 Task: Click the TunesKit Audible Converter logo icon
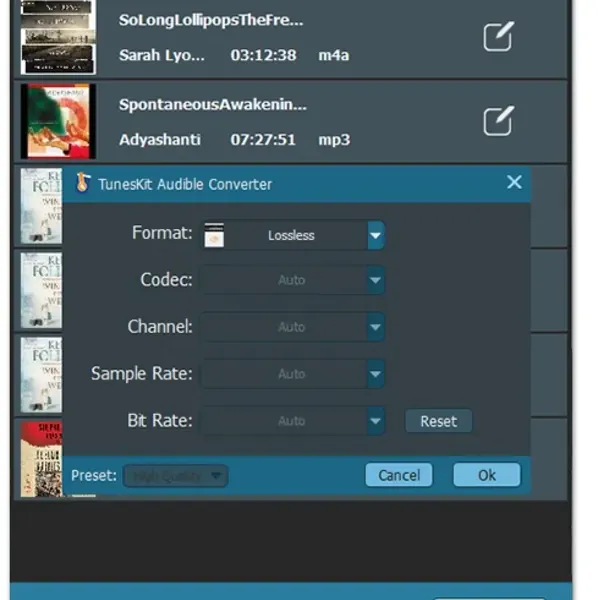(83, 183)
